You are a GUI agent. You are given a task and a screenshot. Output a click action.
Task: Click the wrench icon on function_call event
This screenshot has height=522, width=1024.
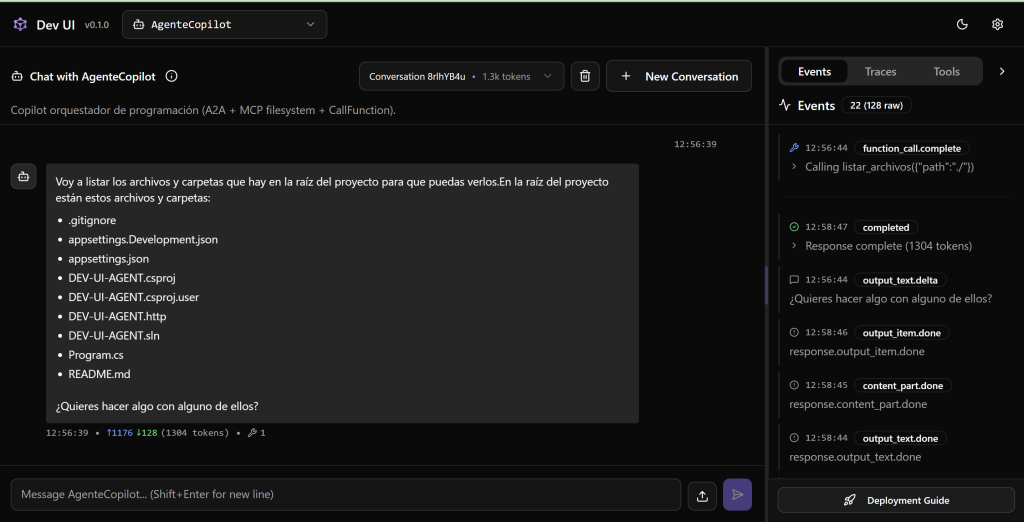(794, 148)
